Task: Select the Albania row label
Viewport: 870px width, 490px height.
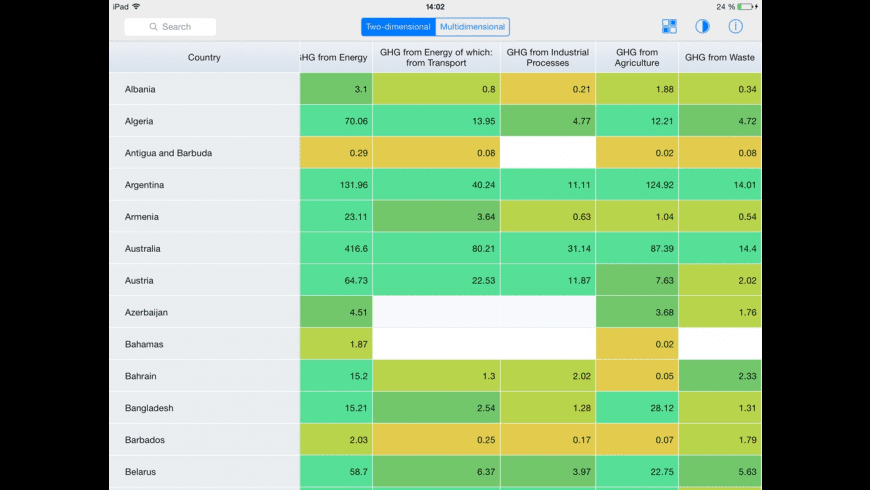Action: 140,89
